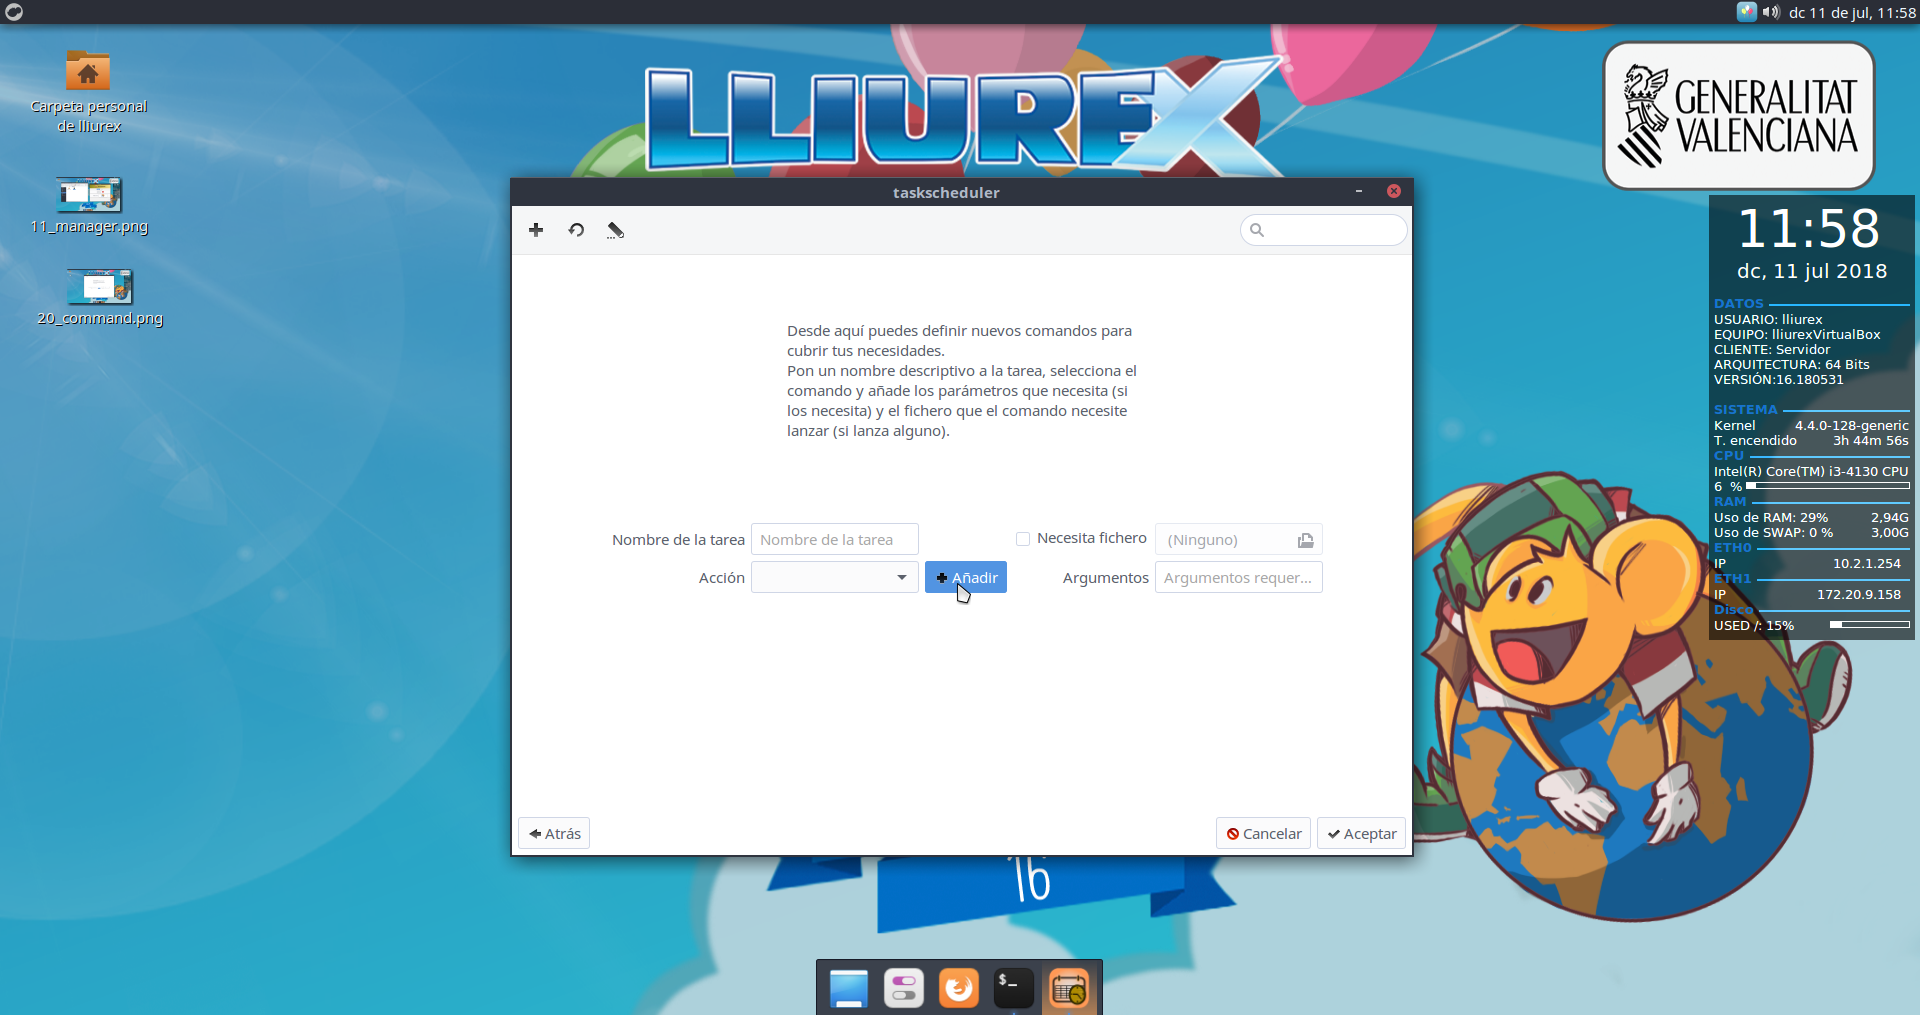Click the plus icon in taskscheduler toolbar

pyautogui.click(x=536, y=230)
